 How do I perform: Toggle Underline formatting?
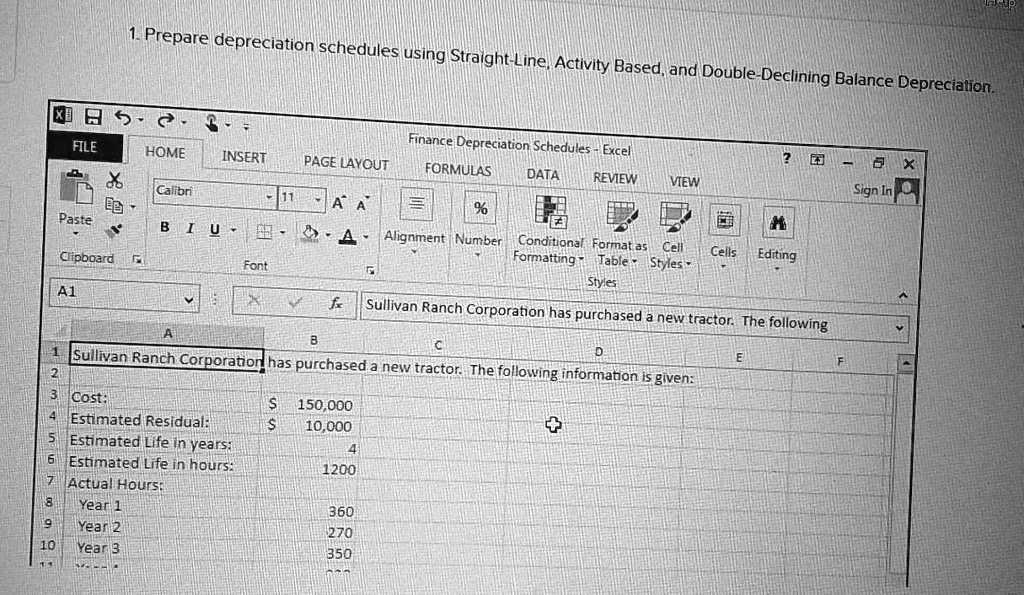214,229
